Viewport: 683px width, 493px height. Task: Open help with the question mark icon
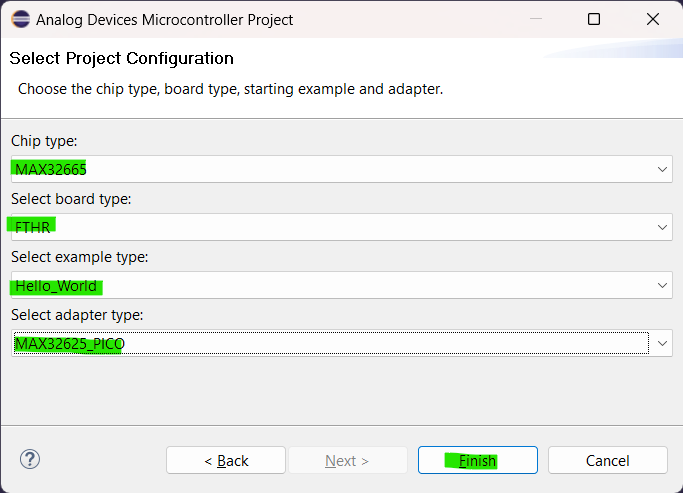tap(30, 459)
